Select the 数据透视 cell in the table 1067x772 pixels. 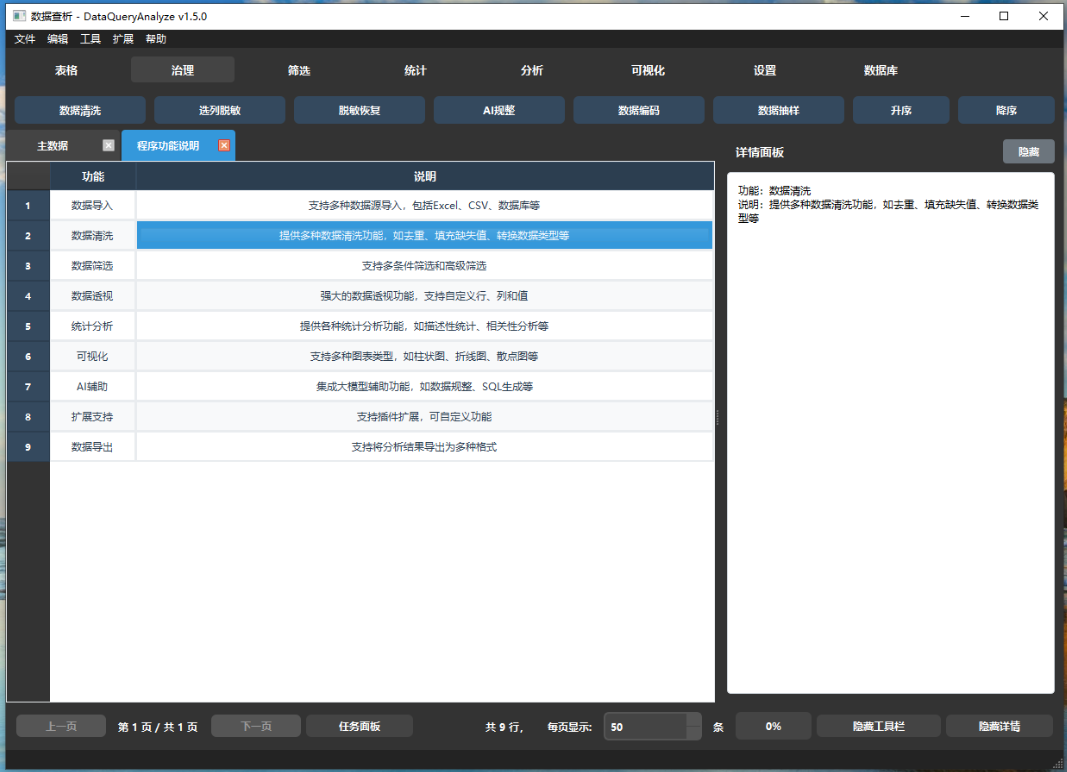pos(93,296)
